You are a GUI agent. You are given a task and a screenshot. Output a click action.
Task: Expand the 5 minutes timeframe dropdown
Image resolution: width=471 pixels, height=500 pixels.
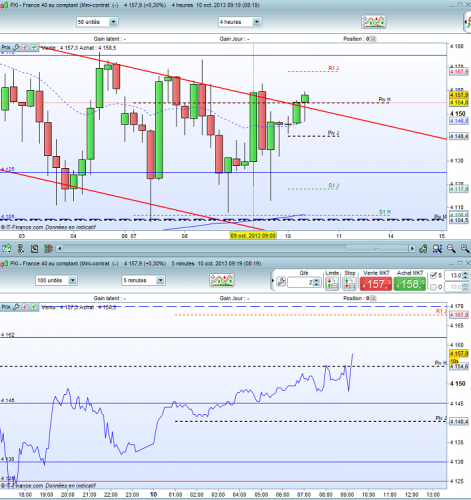click(160, 280)
